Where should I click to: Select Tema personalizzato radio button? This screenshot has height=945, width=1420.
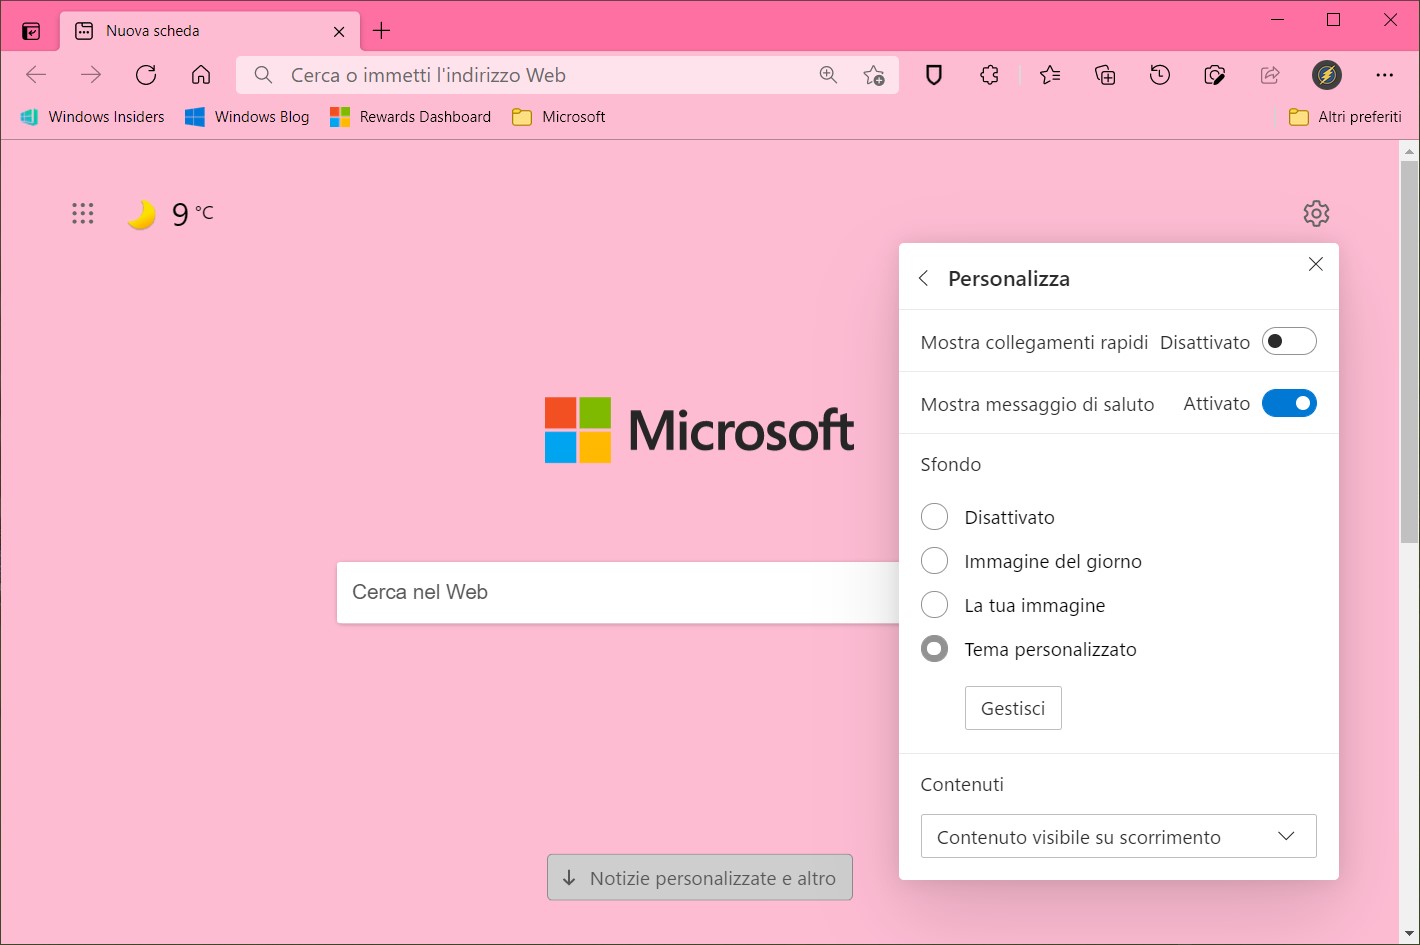[x=934, y=649]
